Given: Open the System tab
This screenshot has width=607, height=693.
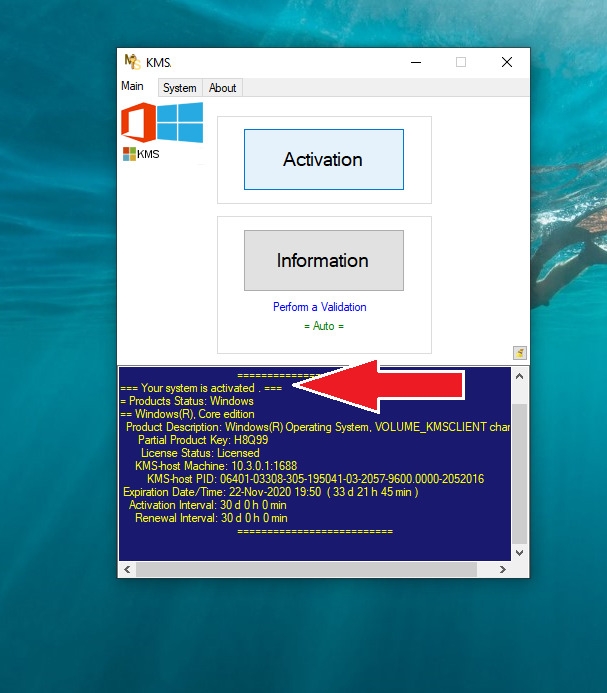Looking at the screenshot, I should (180, 88).
